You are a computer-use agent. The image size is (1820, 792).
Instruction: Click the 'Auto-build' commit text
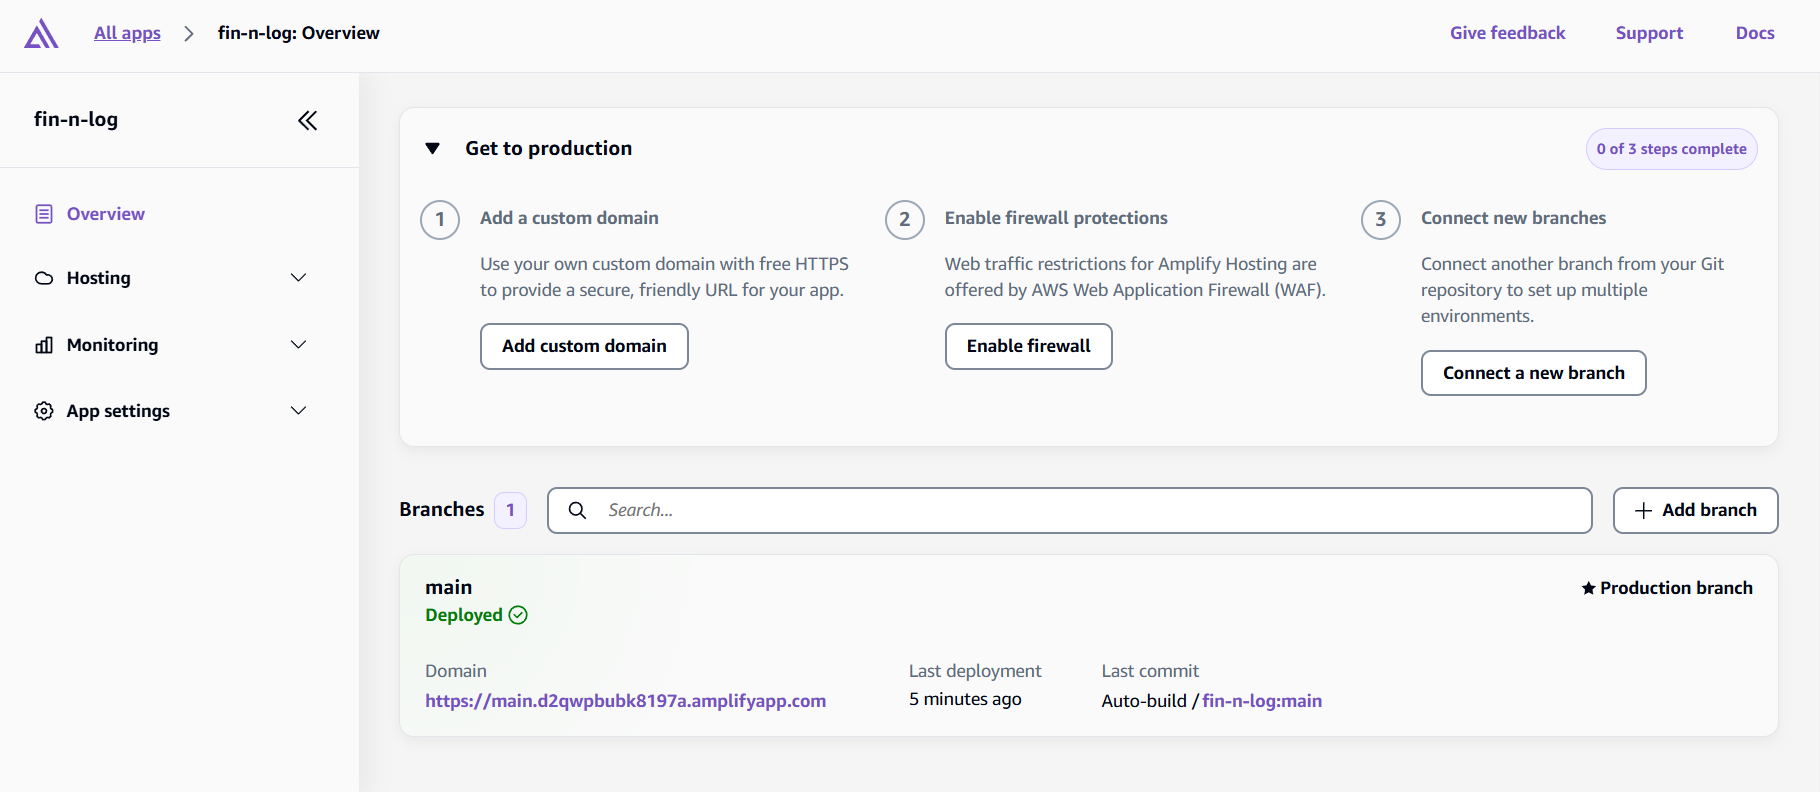[x=1144, y=701]
